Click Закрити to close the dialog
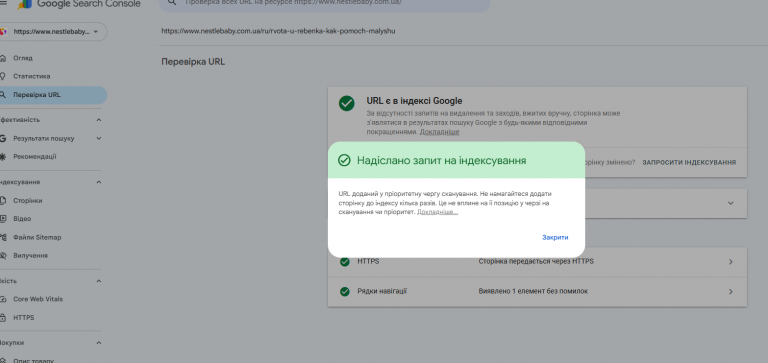 555,238
